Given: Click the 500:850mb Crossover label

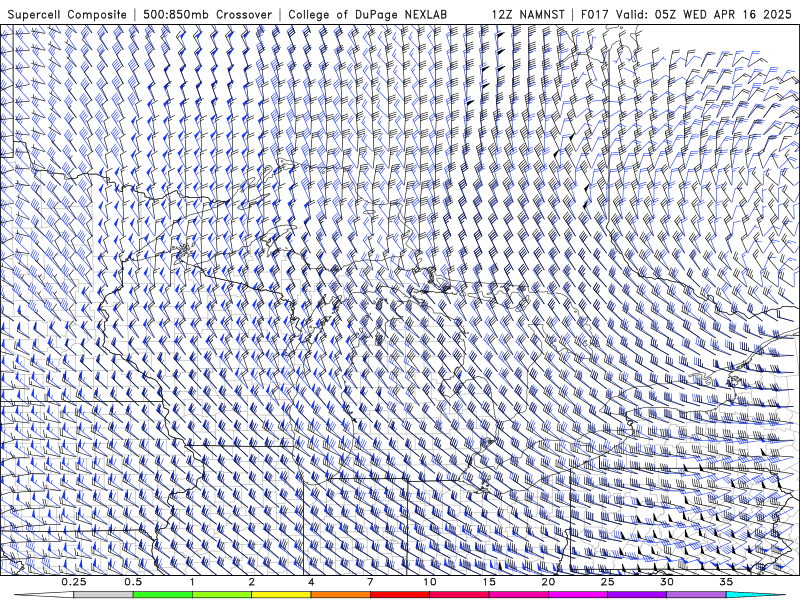Looking at the screenshot, I should coord(208,15).
